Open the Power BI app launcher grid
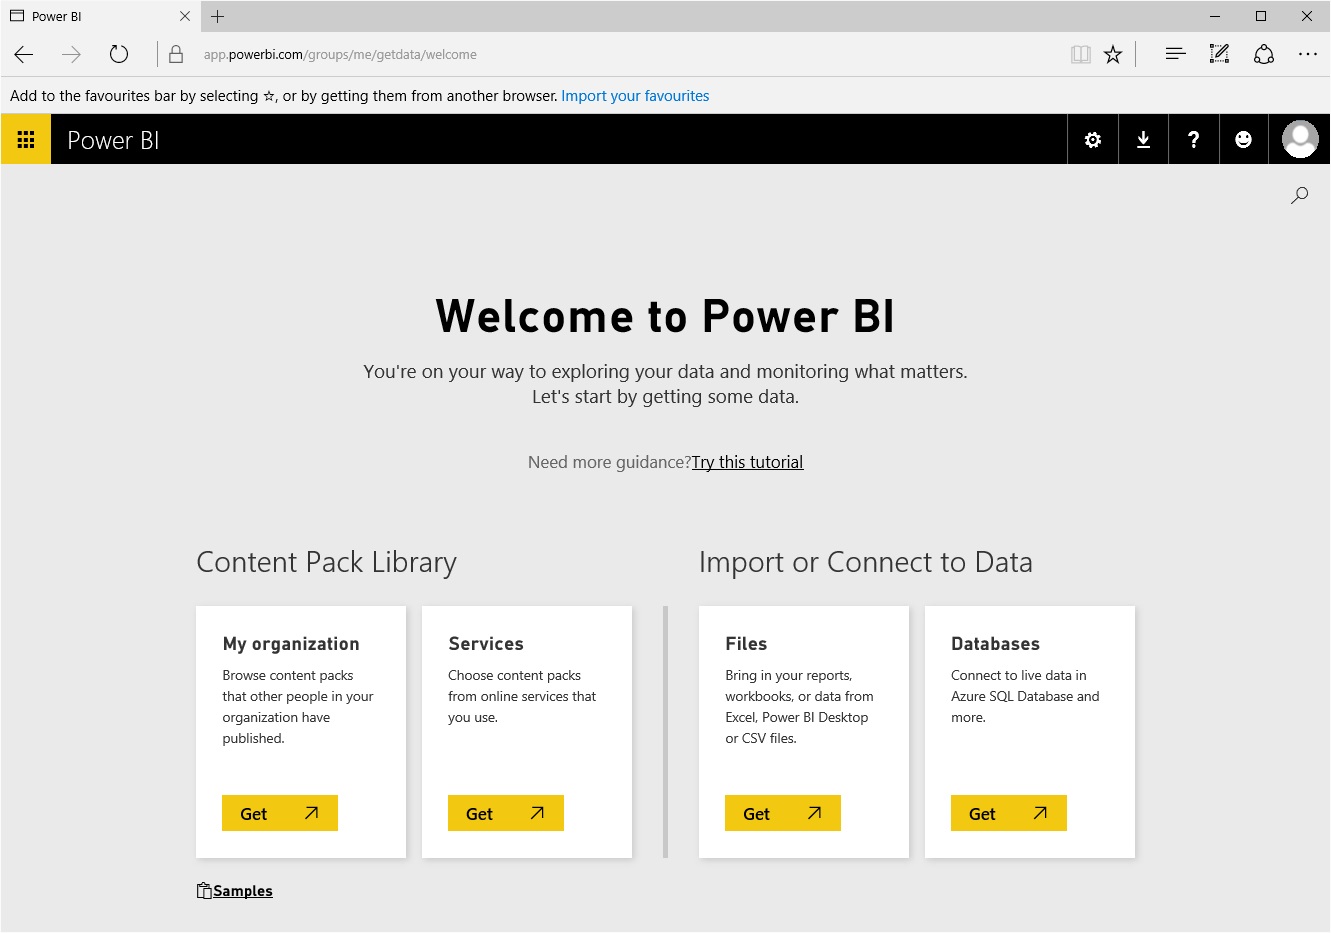Viewport: 1331px width, 933px height. 26,140
